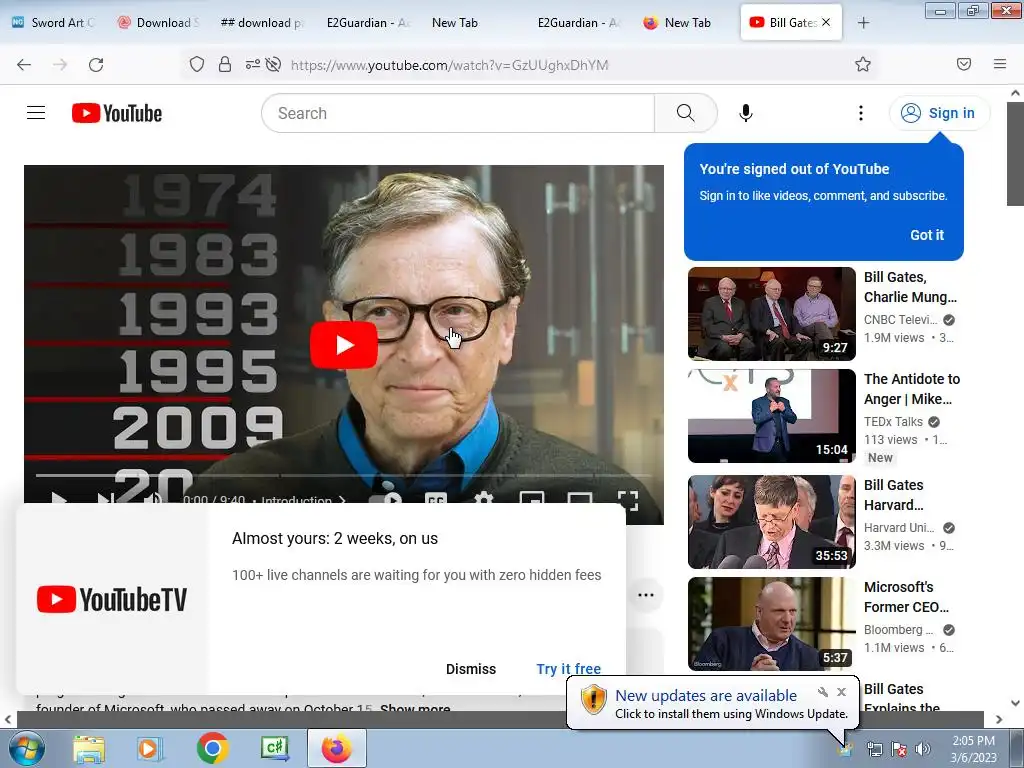Switch to the second E2Guardian tab
The image size is (1024, 768).
click(x=579, y=22)
